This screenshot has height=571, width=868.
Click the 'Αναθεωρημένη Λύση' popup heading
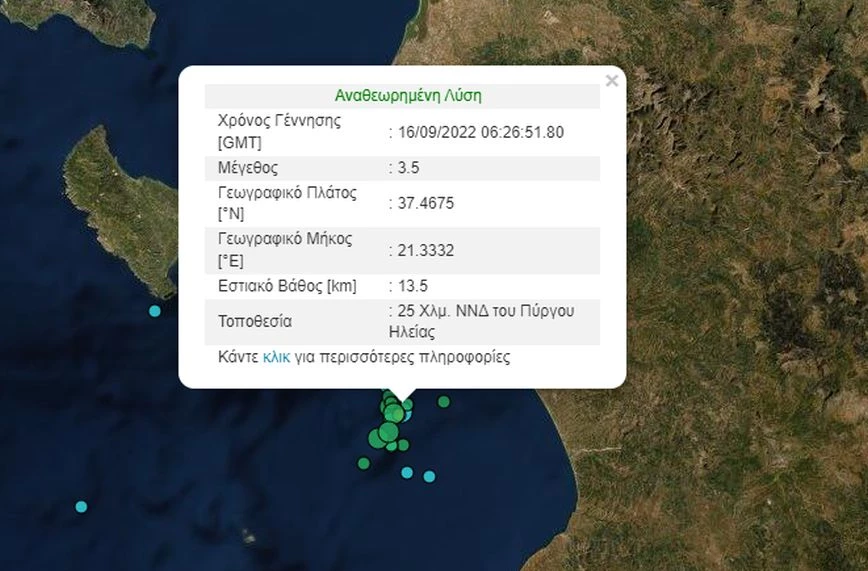click(408, 96)
